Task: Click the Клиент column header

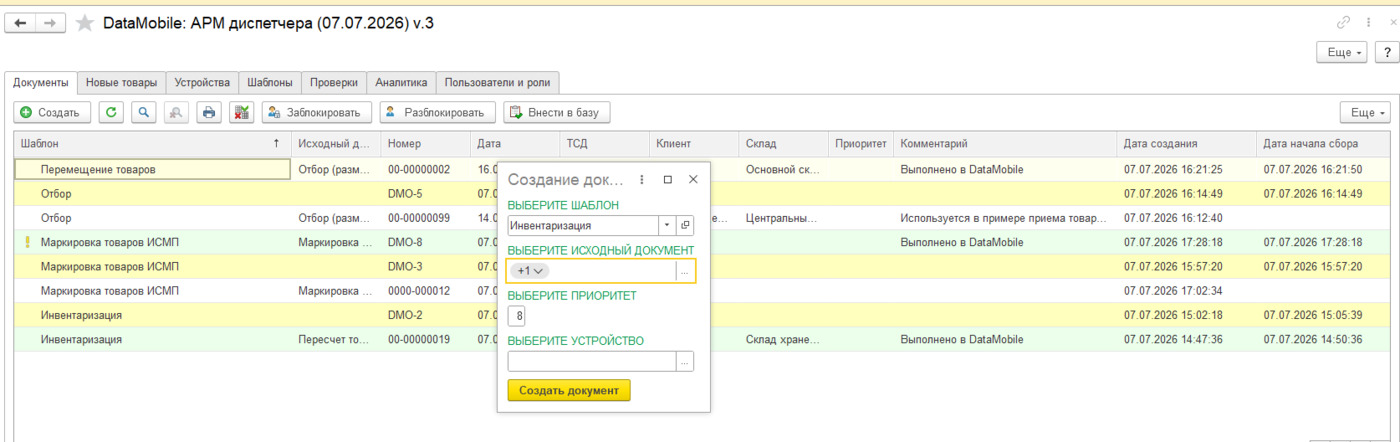Action: 694,144
